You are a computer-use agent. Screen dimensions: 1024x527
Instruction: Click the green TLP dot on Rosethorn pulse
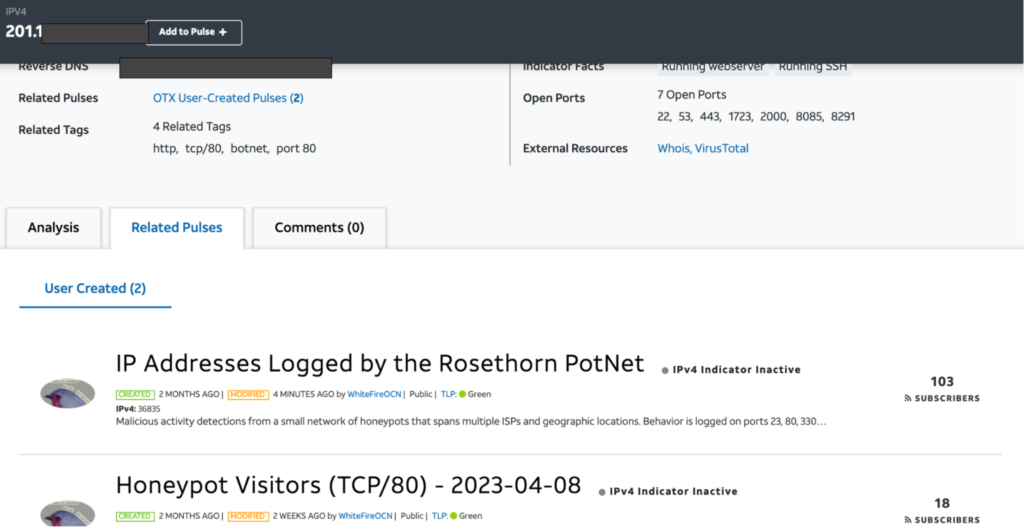click(x=463, y=394)
